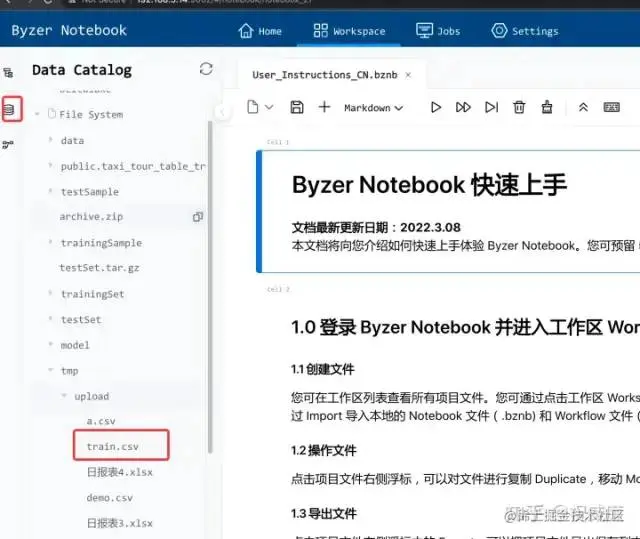Collapse cells with double chevron up icon
The image size is (640, 539).
[x=583, y=107]
